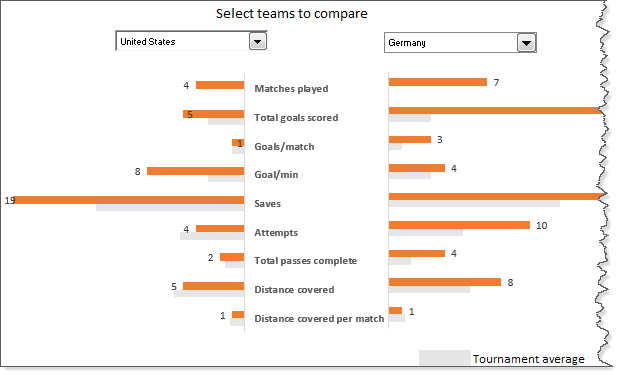
Task: Select Germany Distance covered bar labeled 8
Action: pyautogui.click(x=445, y=282)
